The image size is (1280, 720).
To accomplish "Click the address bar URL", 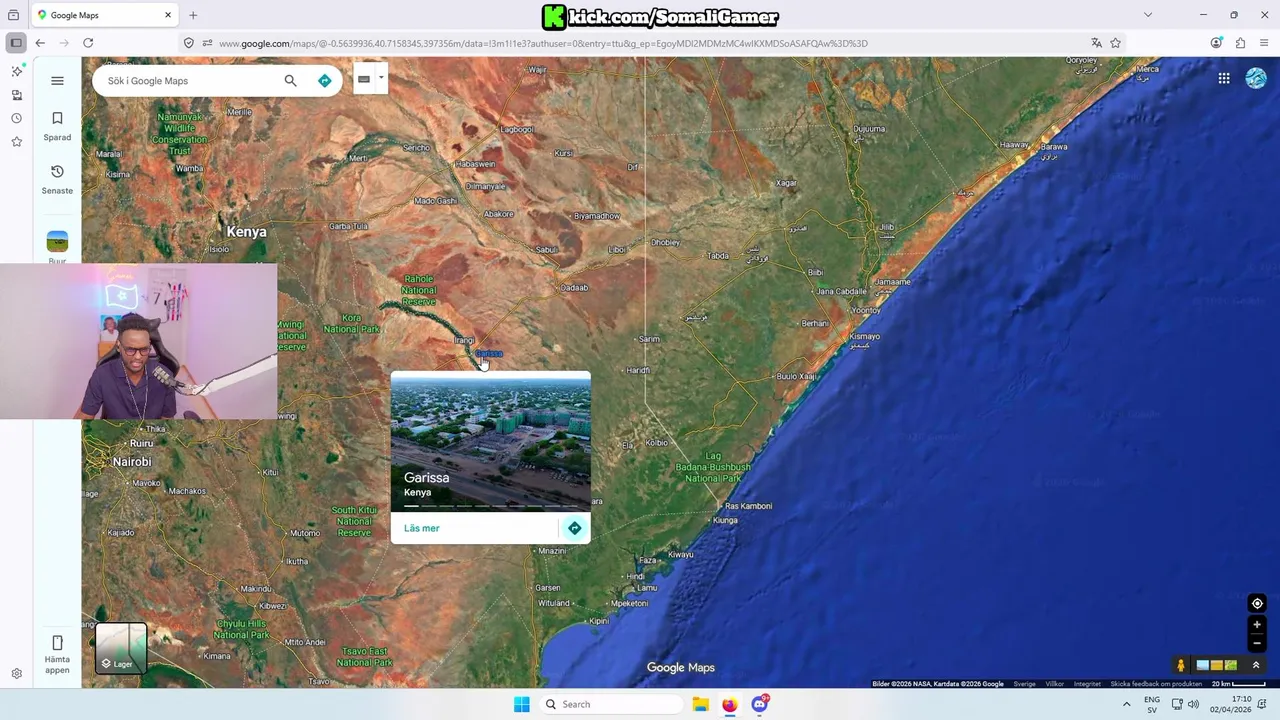I will [543, 43].
